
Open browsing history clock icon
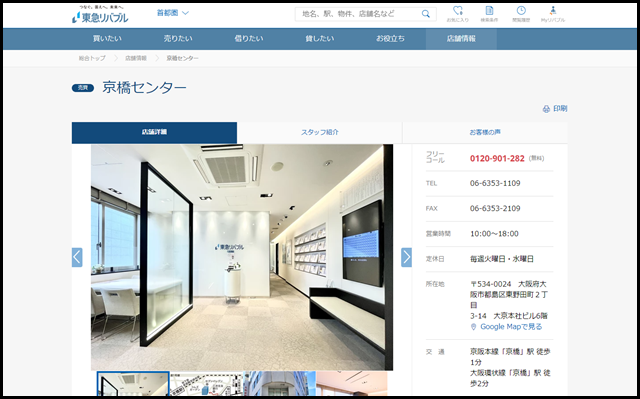(521, 14)
